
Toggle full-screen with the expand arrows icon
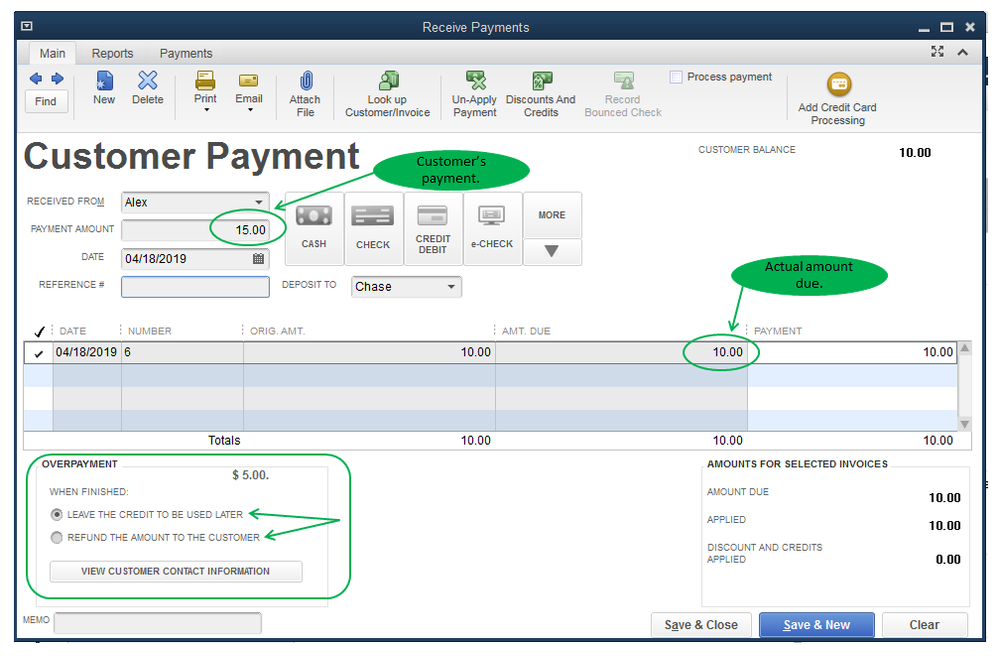click(937, 52)
